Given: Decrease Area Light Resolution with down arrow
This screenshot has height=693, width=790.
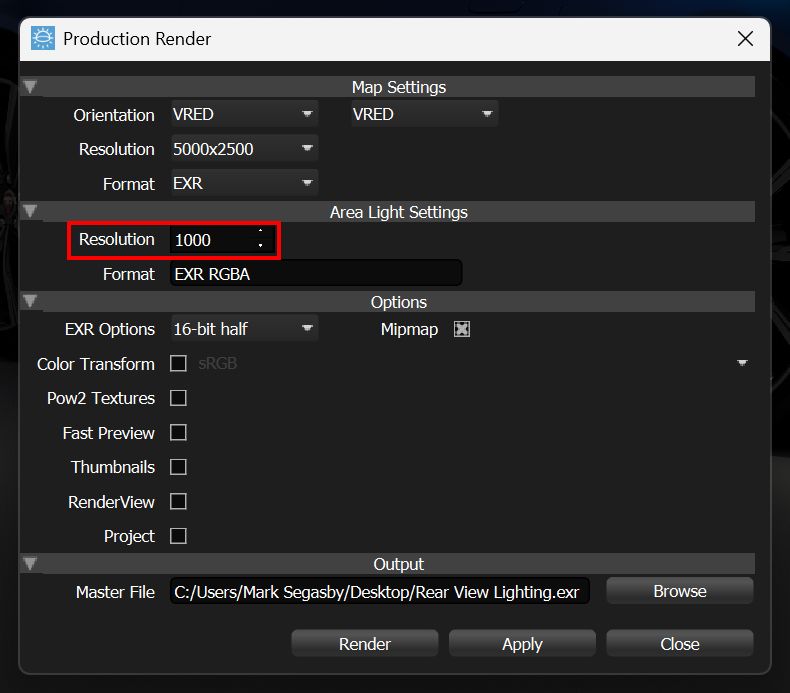Looking at the screenshot, I should point(260,245).
